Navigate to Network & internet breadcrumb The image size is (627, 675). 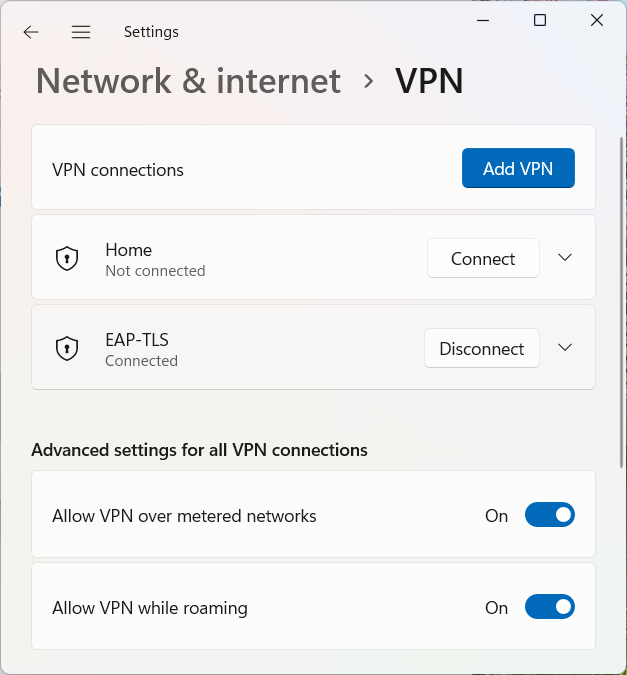point(189,81)
